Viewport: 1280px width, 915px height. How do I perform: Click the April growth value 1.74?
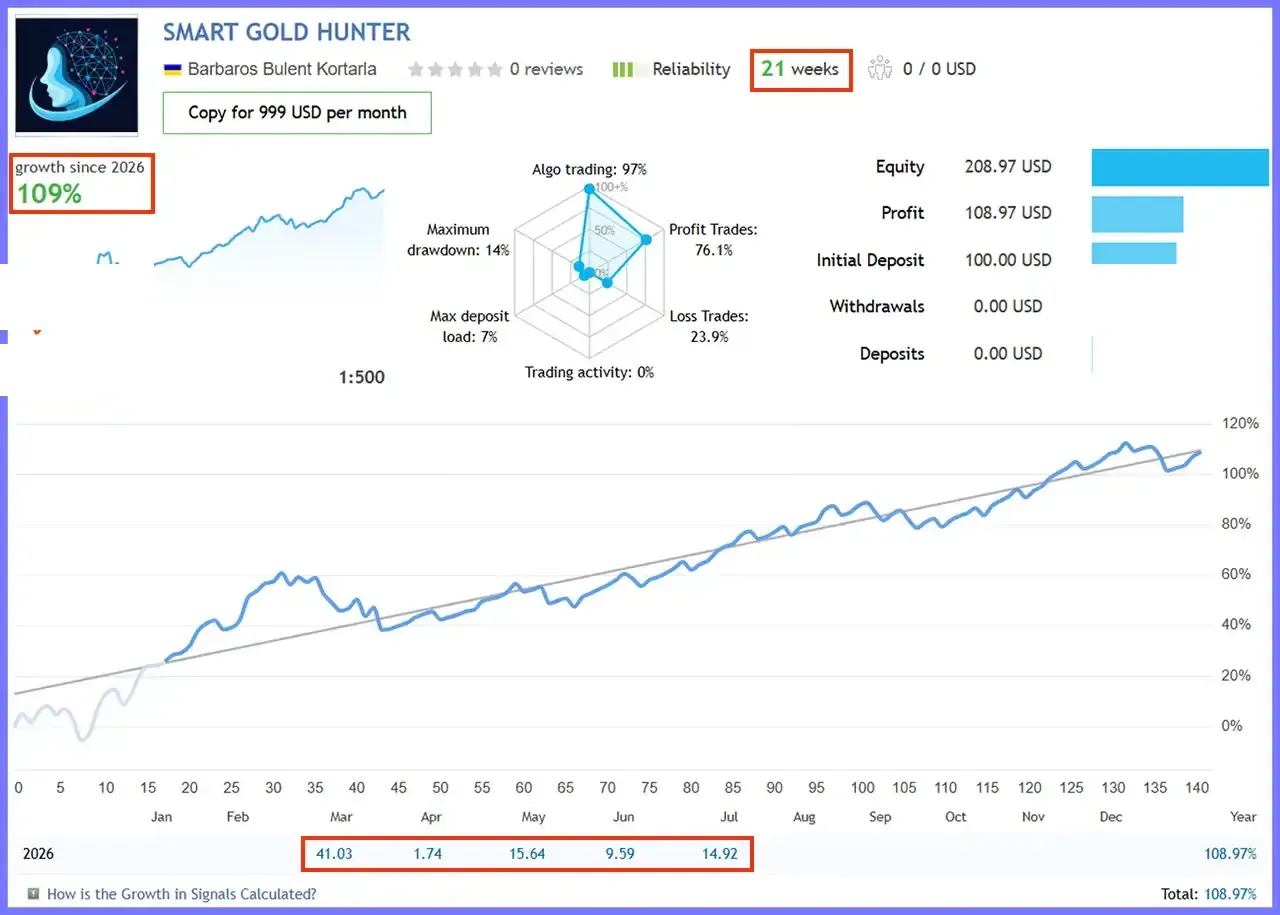[427, 854]
